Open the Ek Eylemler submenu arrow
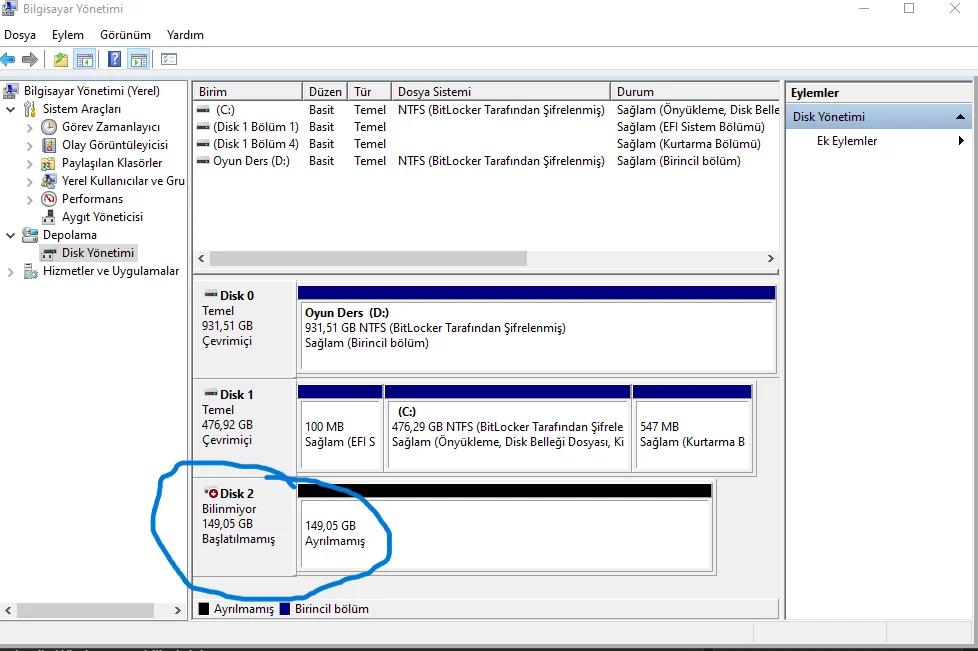The width and height of the screenshot is (978, 651). pos(961,141)
